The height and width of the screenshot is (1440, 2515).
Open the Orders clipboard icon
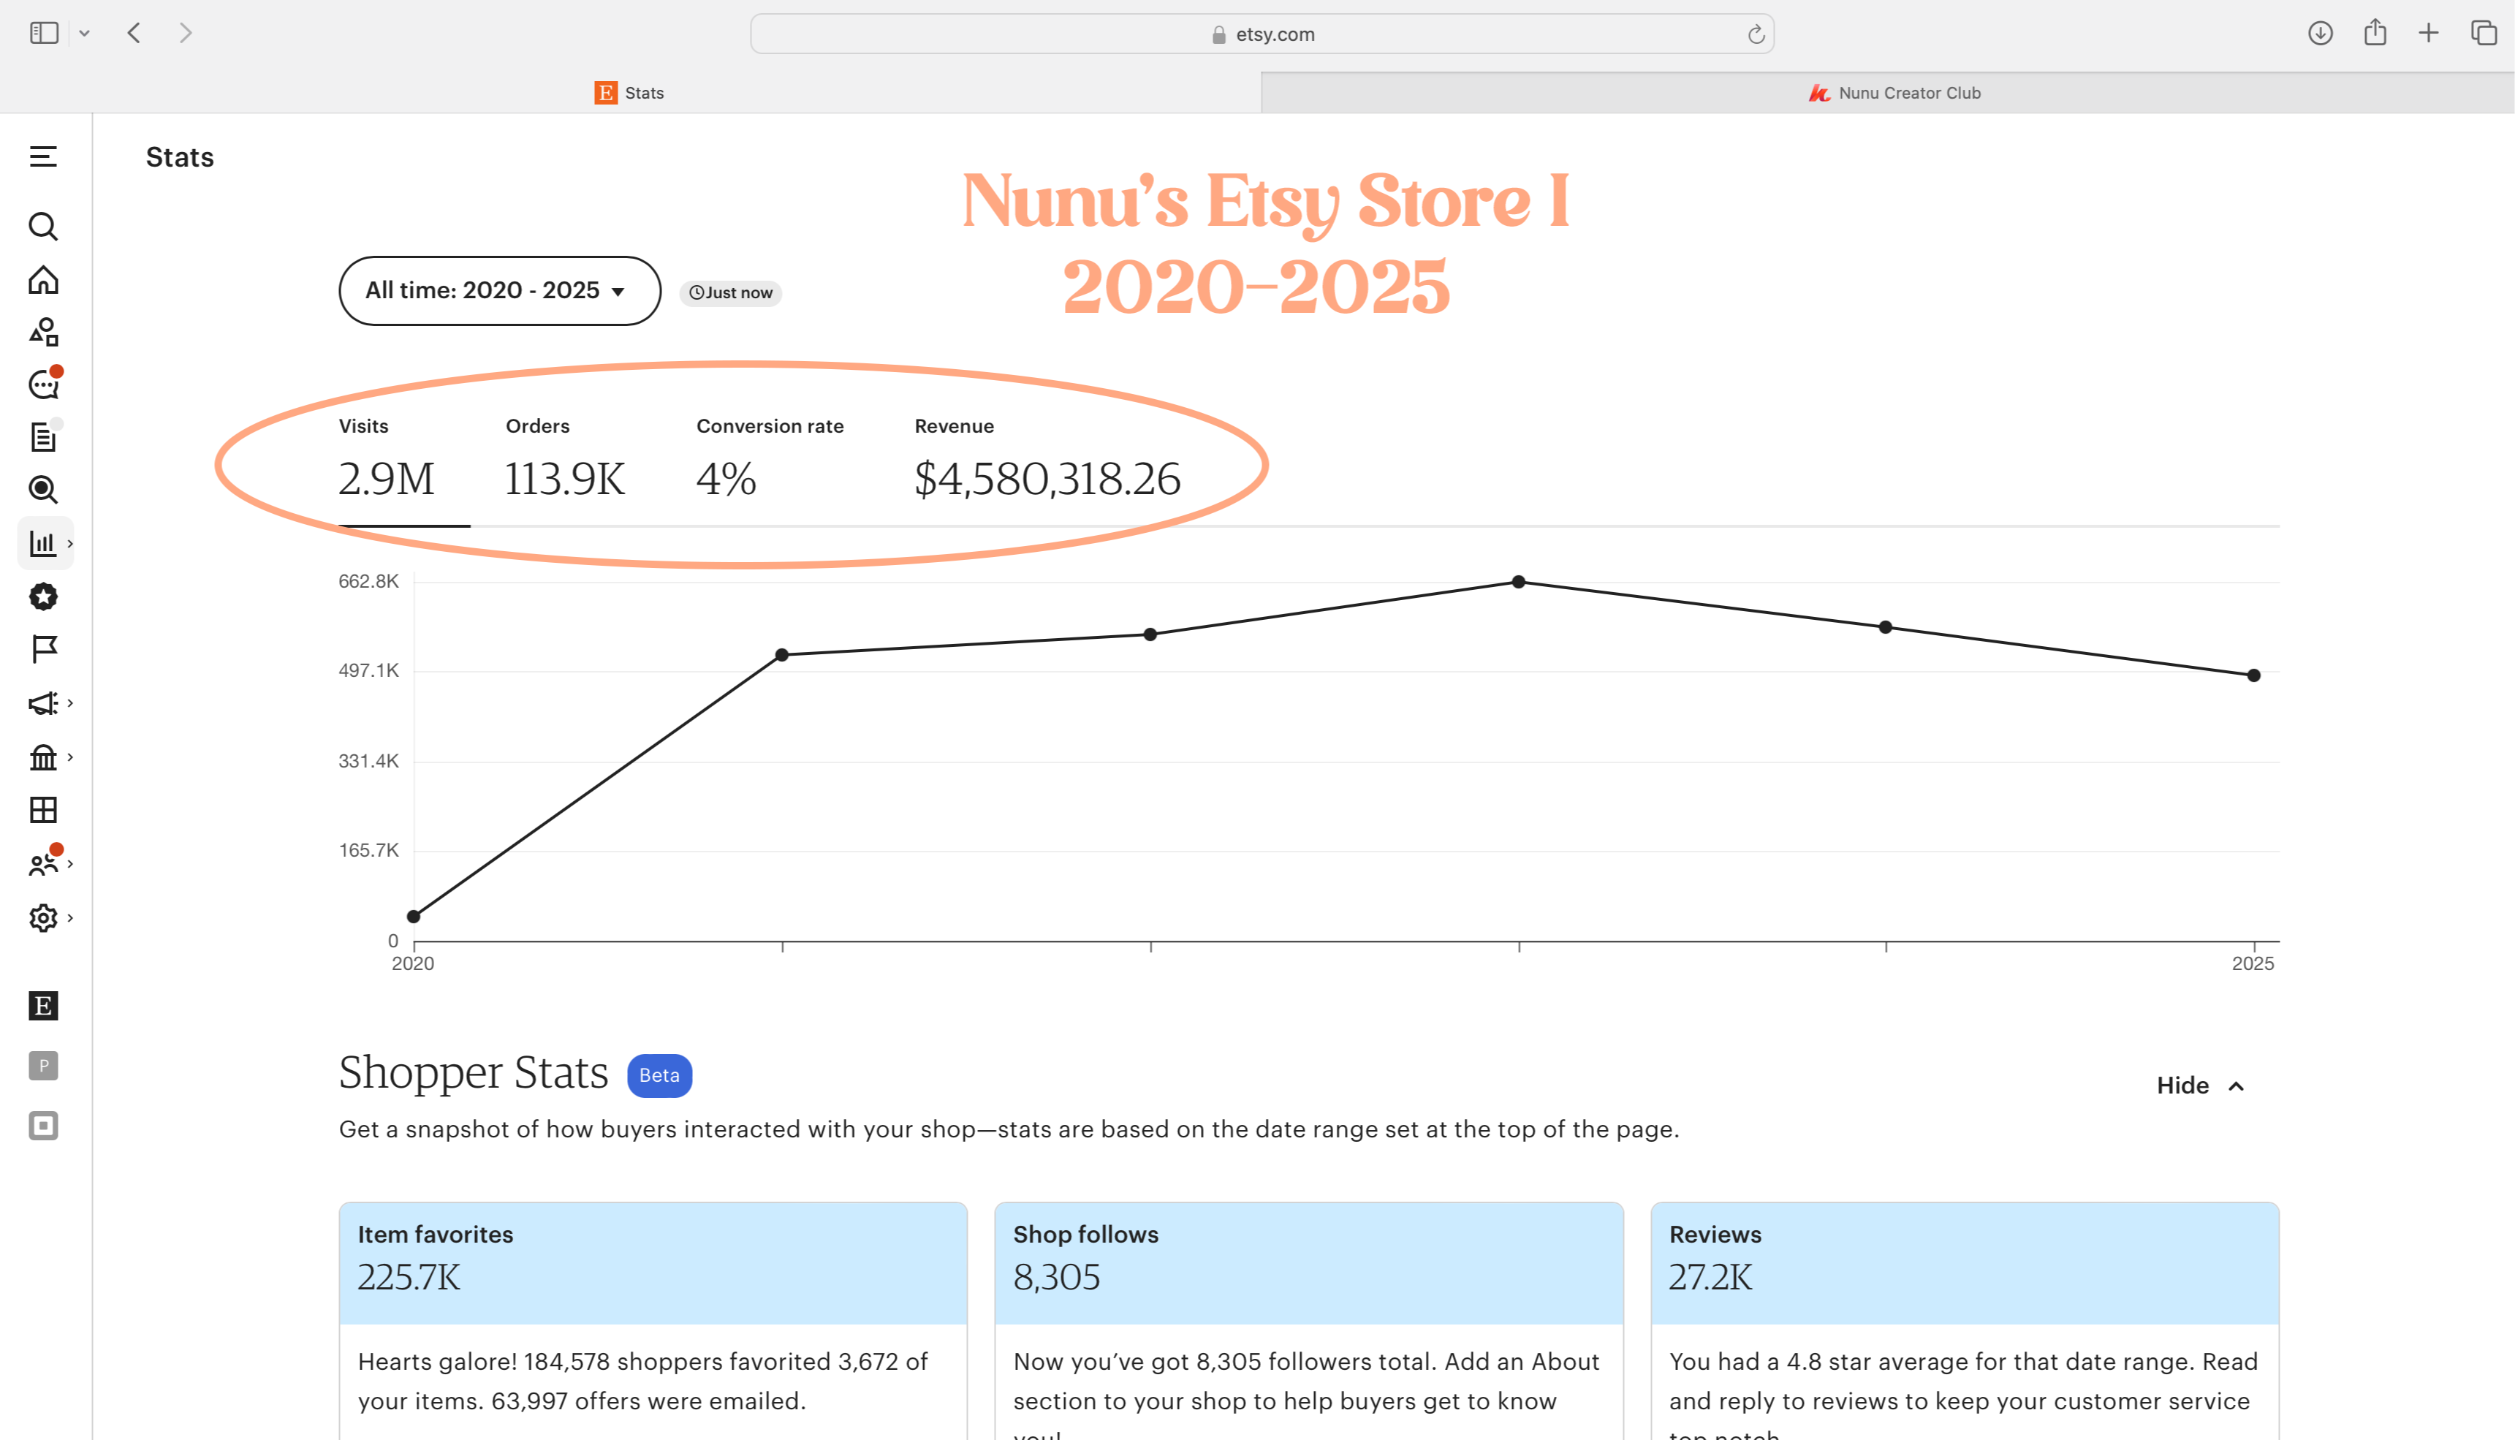click(43, 437)
